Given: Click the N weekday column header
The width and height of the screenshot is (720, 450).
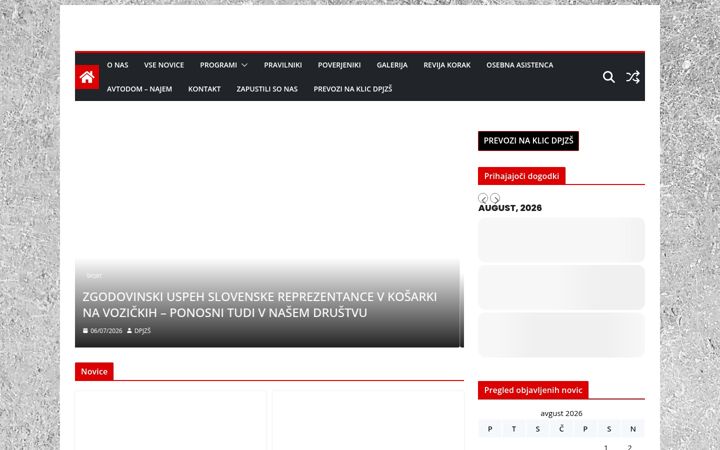Looking at the screenshot, I should (x=633, y=429).
